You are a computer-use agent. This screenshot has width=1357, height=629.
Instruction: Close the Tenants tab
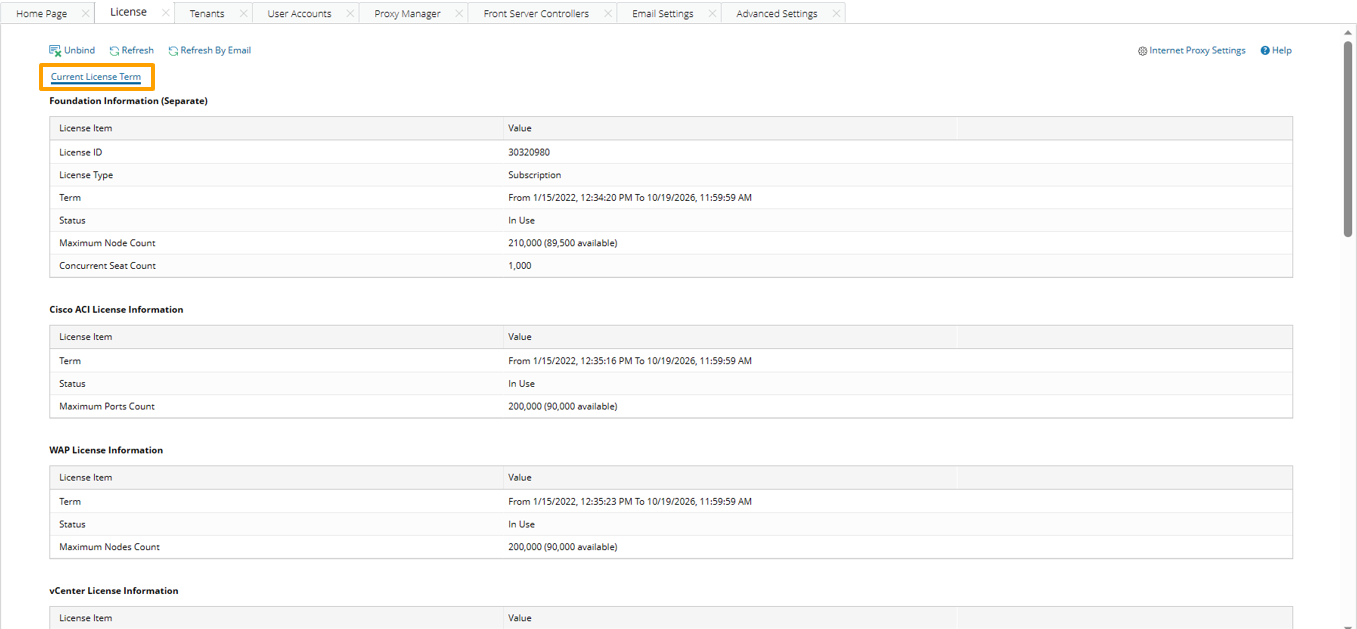pos(243,14)
